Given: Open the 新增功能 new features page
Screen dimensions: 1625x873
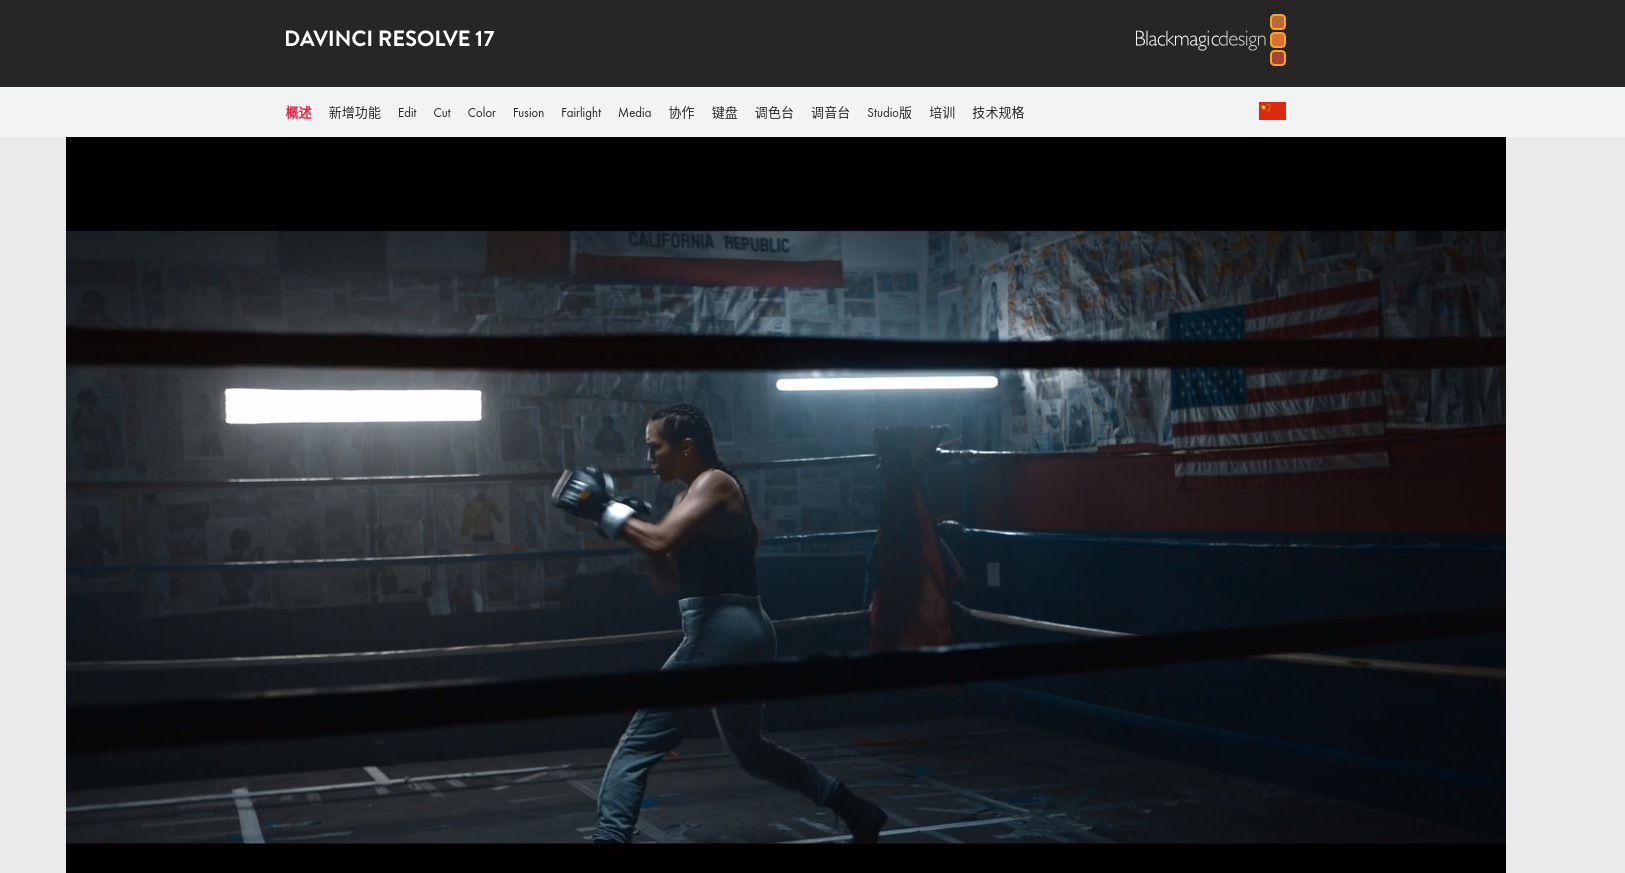Looking at the screenshot, I should 354,113.
